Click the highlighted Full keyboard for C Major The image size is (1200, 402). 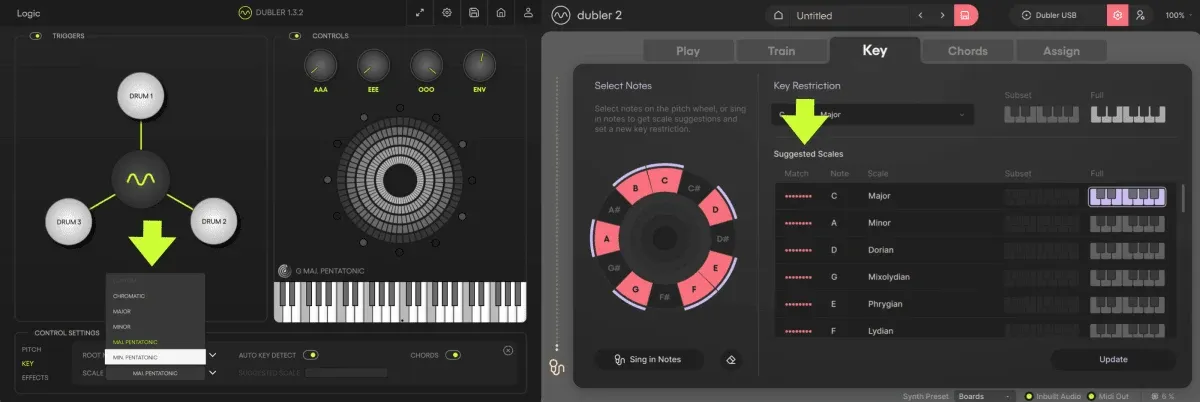tap(1127, 196)
